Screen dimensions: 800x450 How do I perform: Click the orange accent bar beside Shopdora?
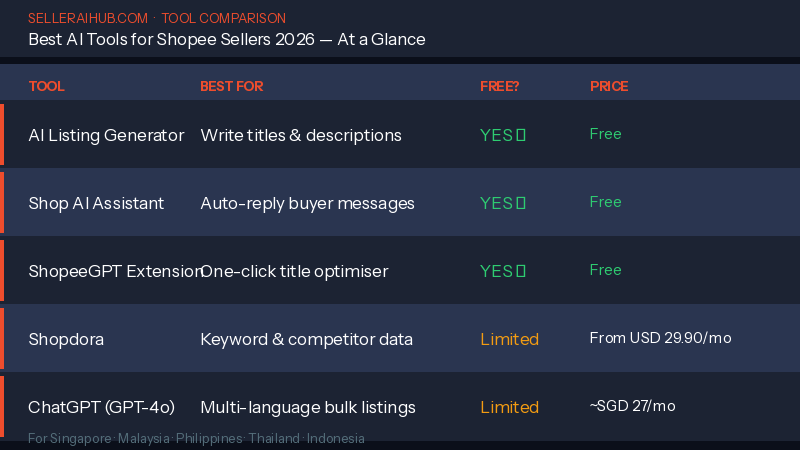point(2,338)
